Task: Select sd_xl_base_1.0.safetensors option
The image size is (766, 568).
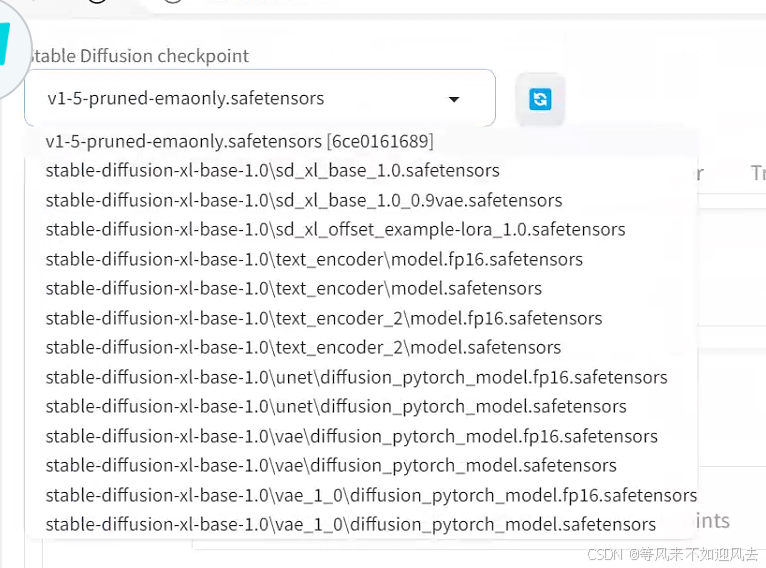Action: 362,171
